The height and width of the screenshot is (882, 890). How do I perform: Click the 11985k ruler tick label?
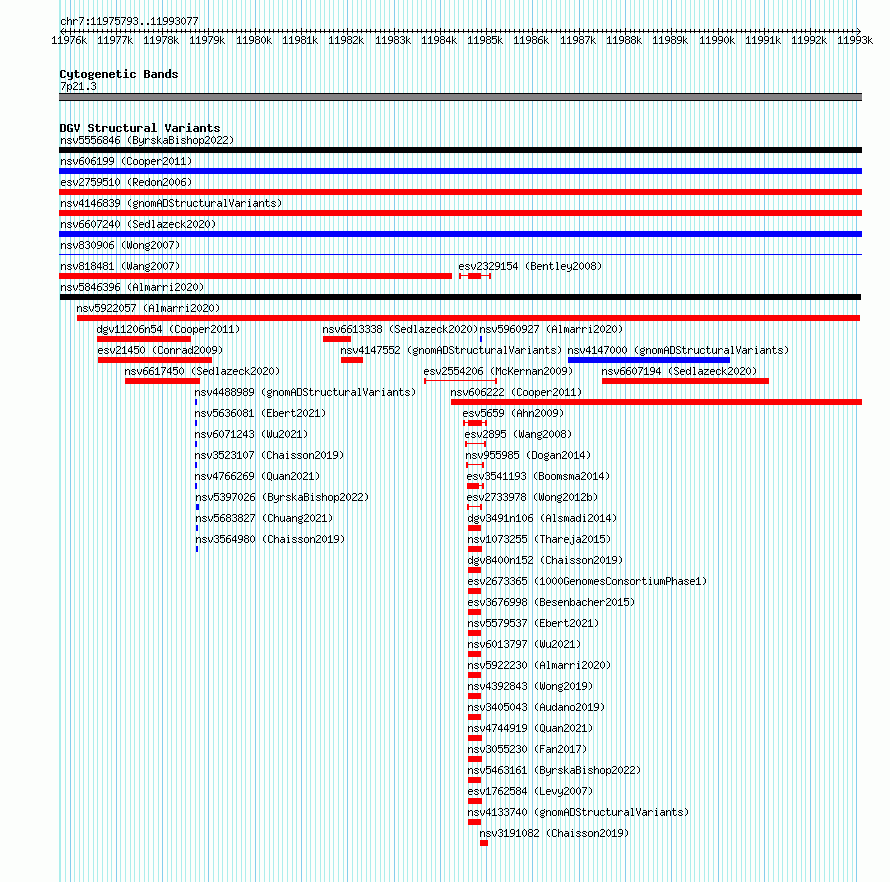pyautogui.click(x=485, y=40)
